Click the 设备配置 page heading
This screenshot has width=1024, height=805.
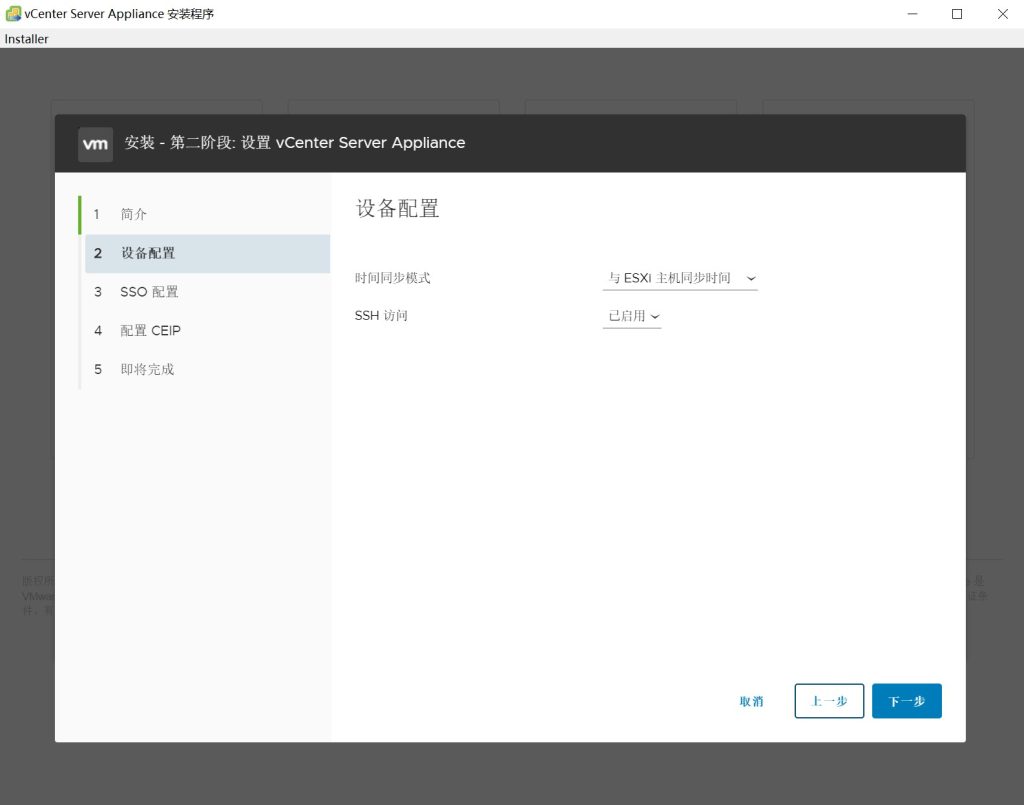pos(397,208)
